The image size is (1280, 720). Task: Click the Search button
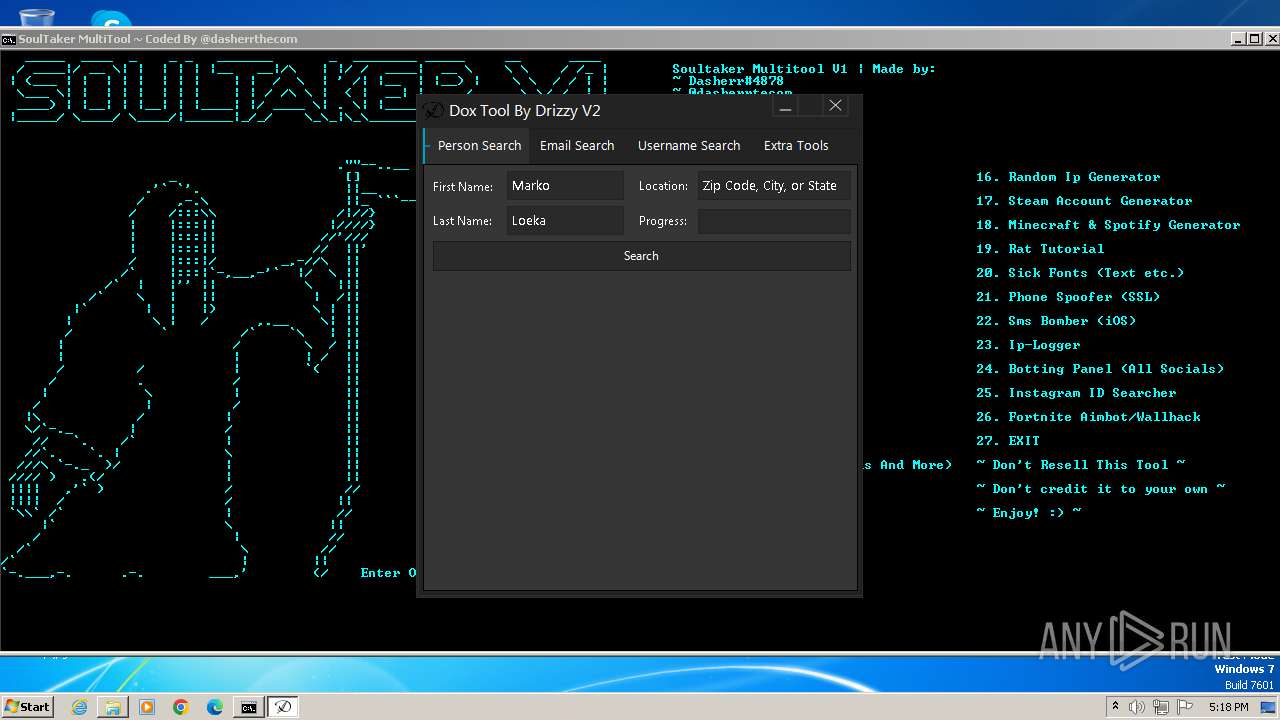[641, 256]
